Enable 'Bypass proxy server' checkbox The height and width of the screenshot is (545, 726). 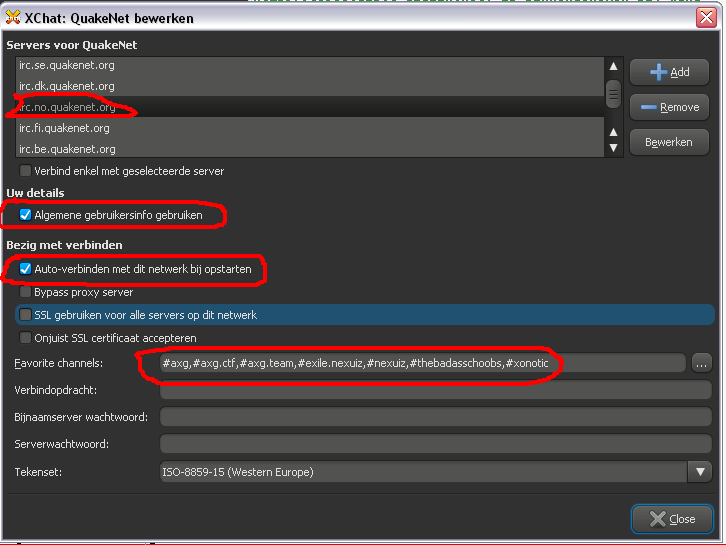(25, 292)
